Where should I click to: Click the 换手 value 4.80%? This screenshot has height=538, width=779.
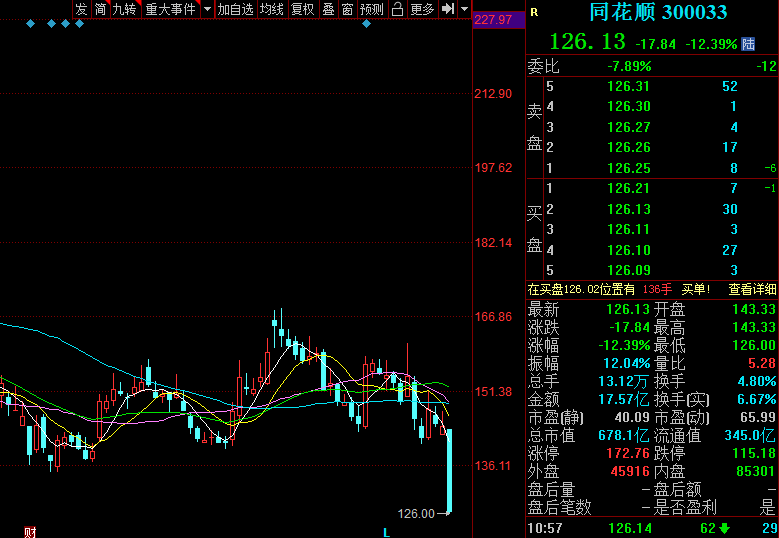click(x=757, y=382)
